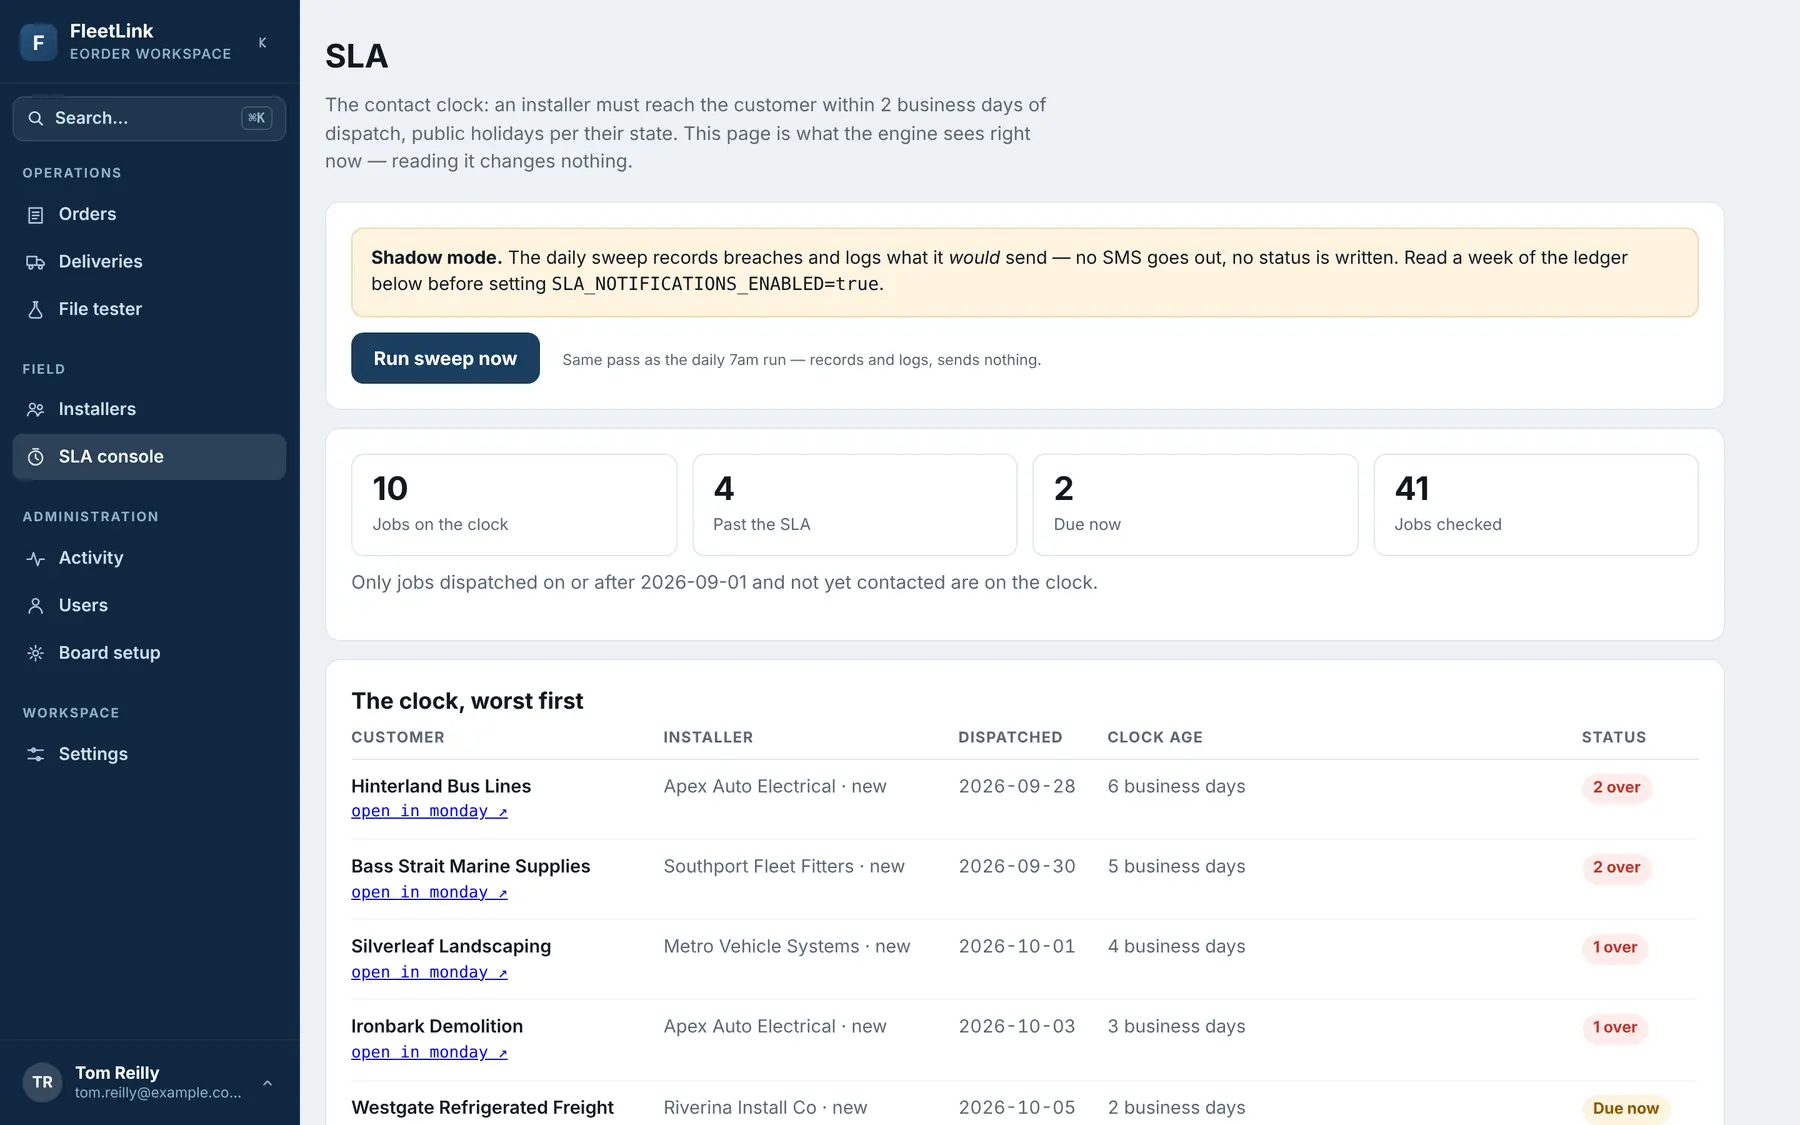Open Hinterland Bus Lines in monday
The width and height of the screenshot is (1800, 1125).
429,811
